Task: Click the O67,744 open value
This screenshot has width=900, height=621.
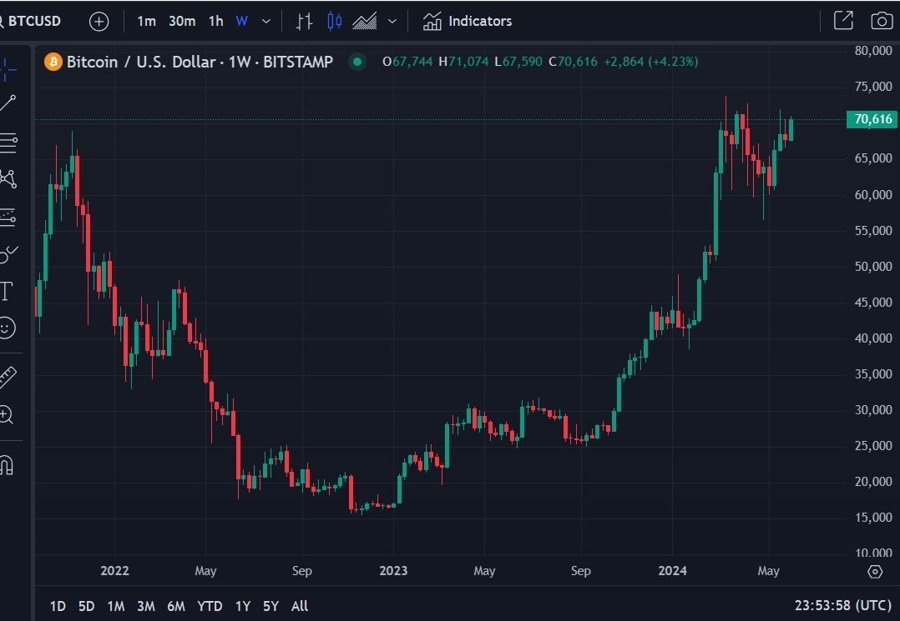Action: coord(408,61)
